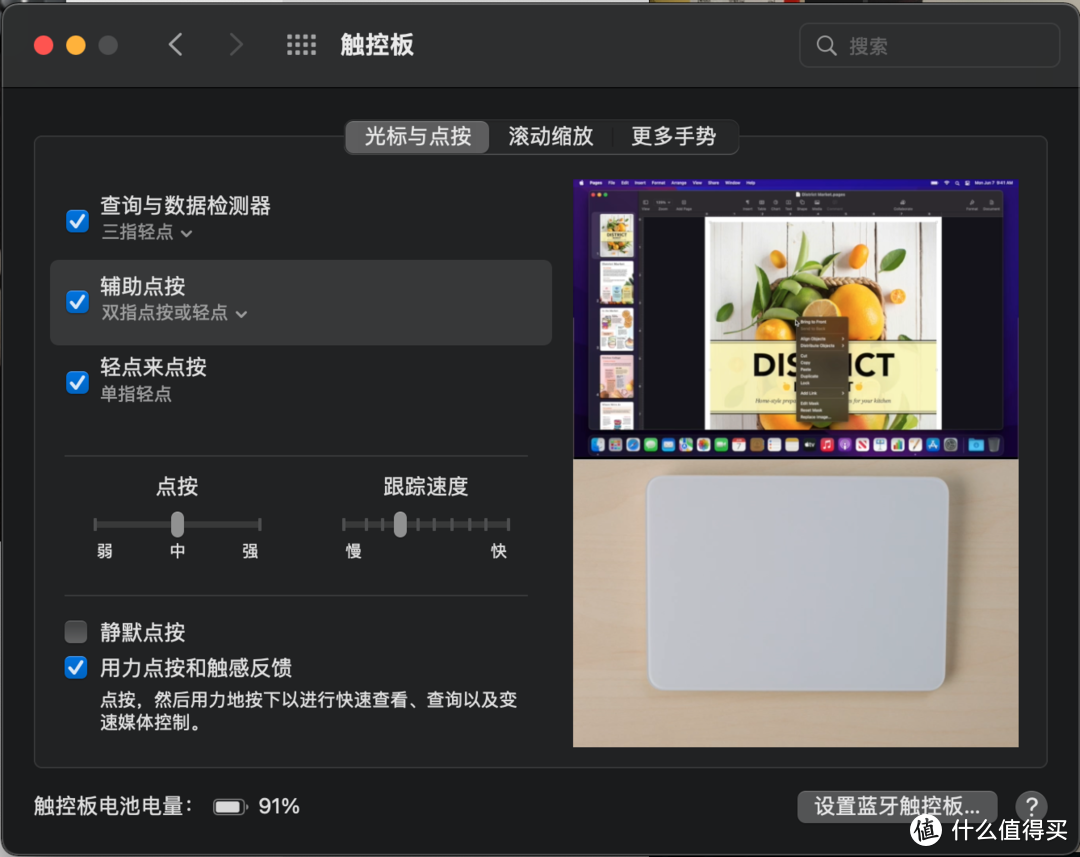The image size is (1080, 857).
Task: Click the show-all-preferences grid icon
Action: click(x=301, y=44)
